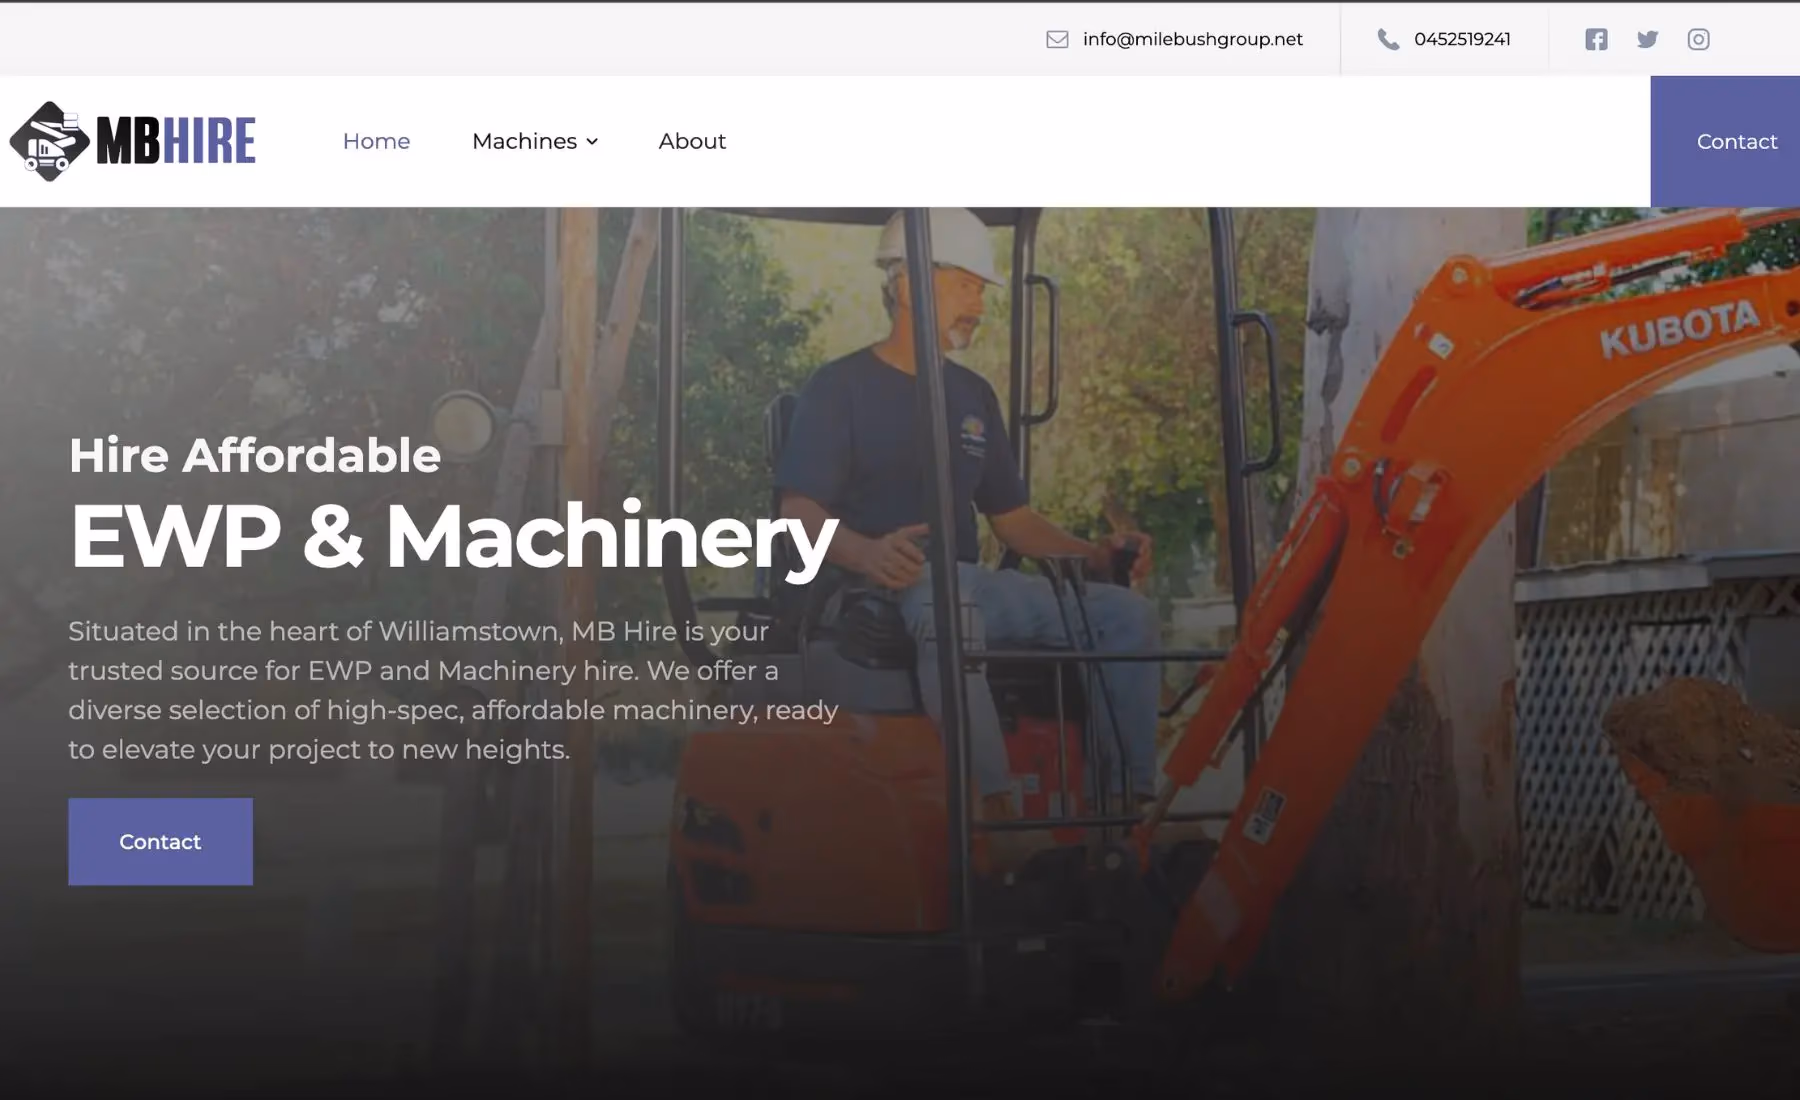
Task: Click the info@milebushgroup.net email link
Action: tap(1192, 39)
